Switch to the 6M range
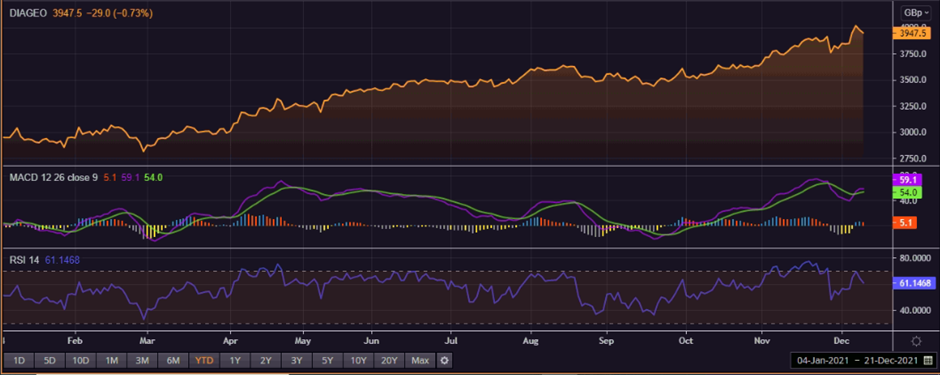This screenshot has width=940, height=375. 173,361
